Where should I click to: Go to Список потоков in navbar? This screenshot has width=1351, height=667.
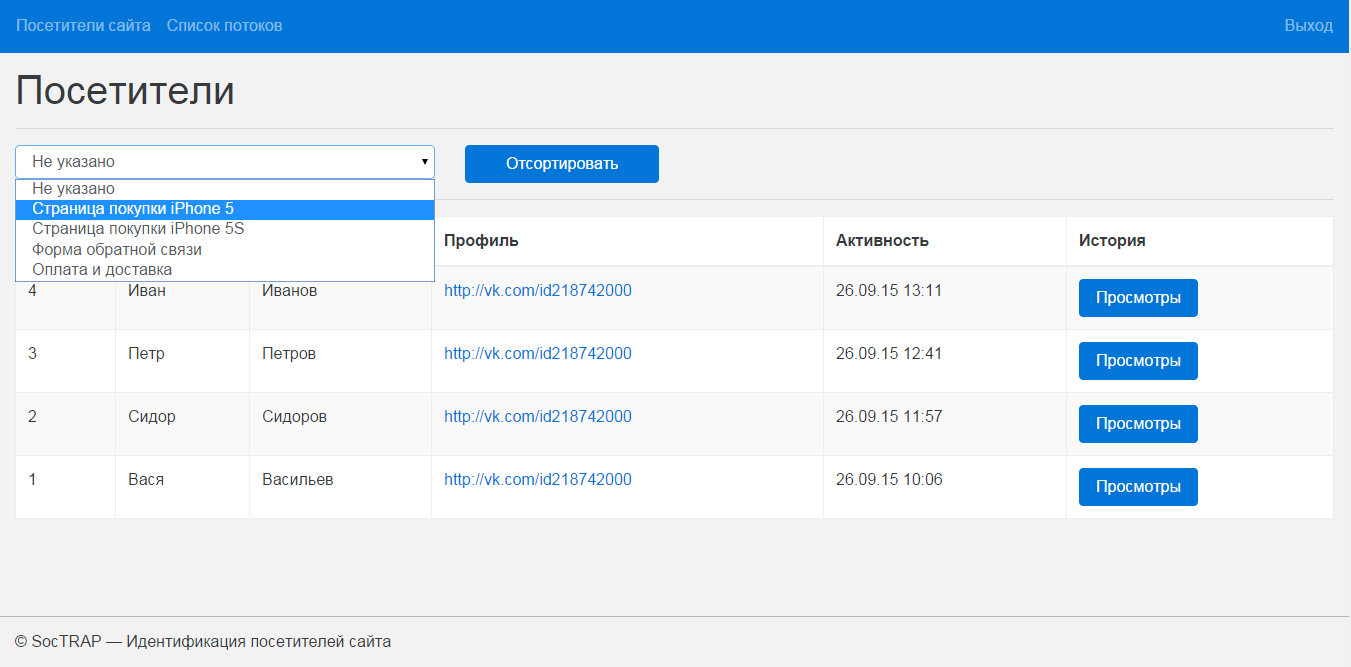pos(224,25)
